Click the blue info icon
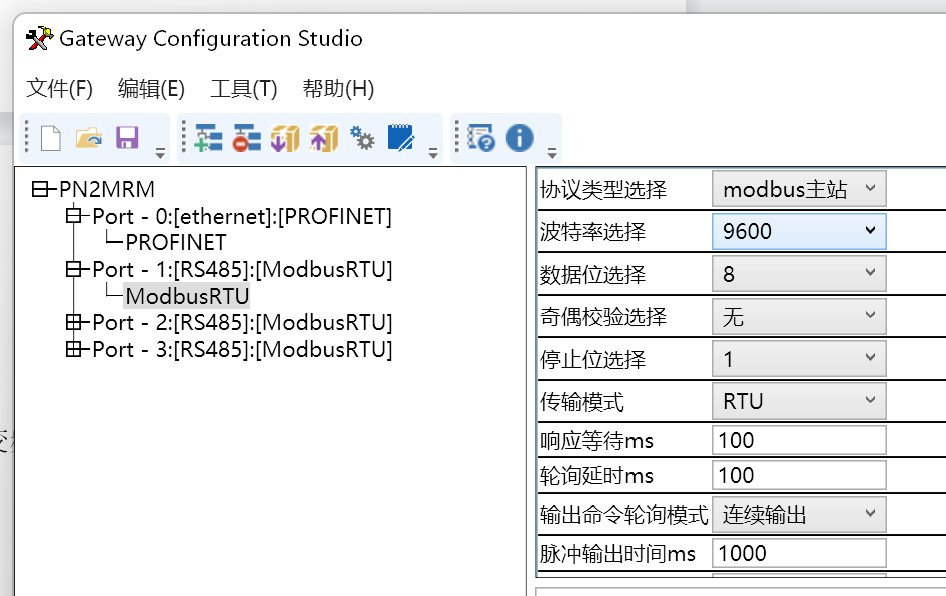The height and width of the screenshot is (596, 946). 519,138
